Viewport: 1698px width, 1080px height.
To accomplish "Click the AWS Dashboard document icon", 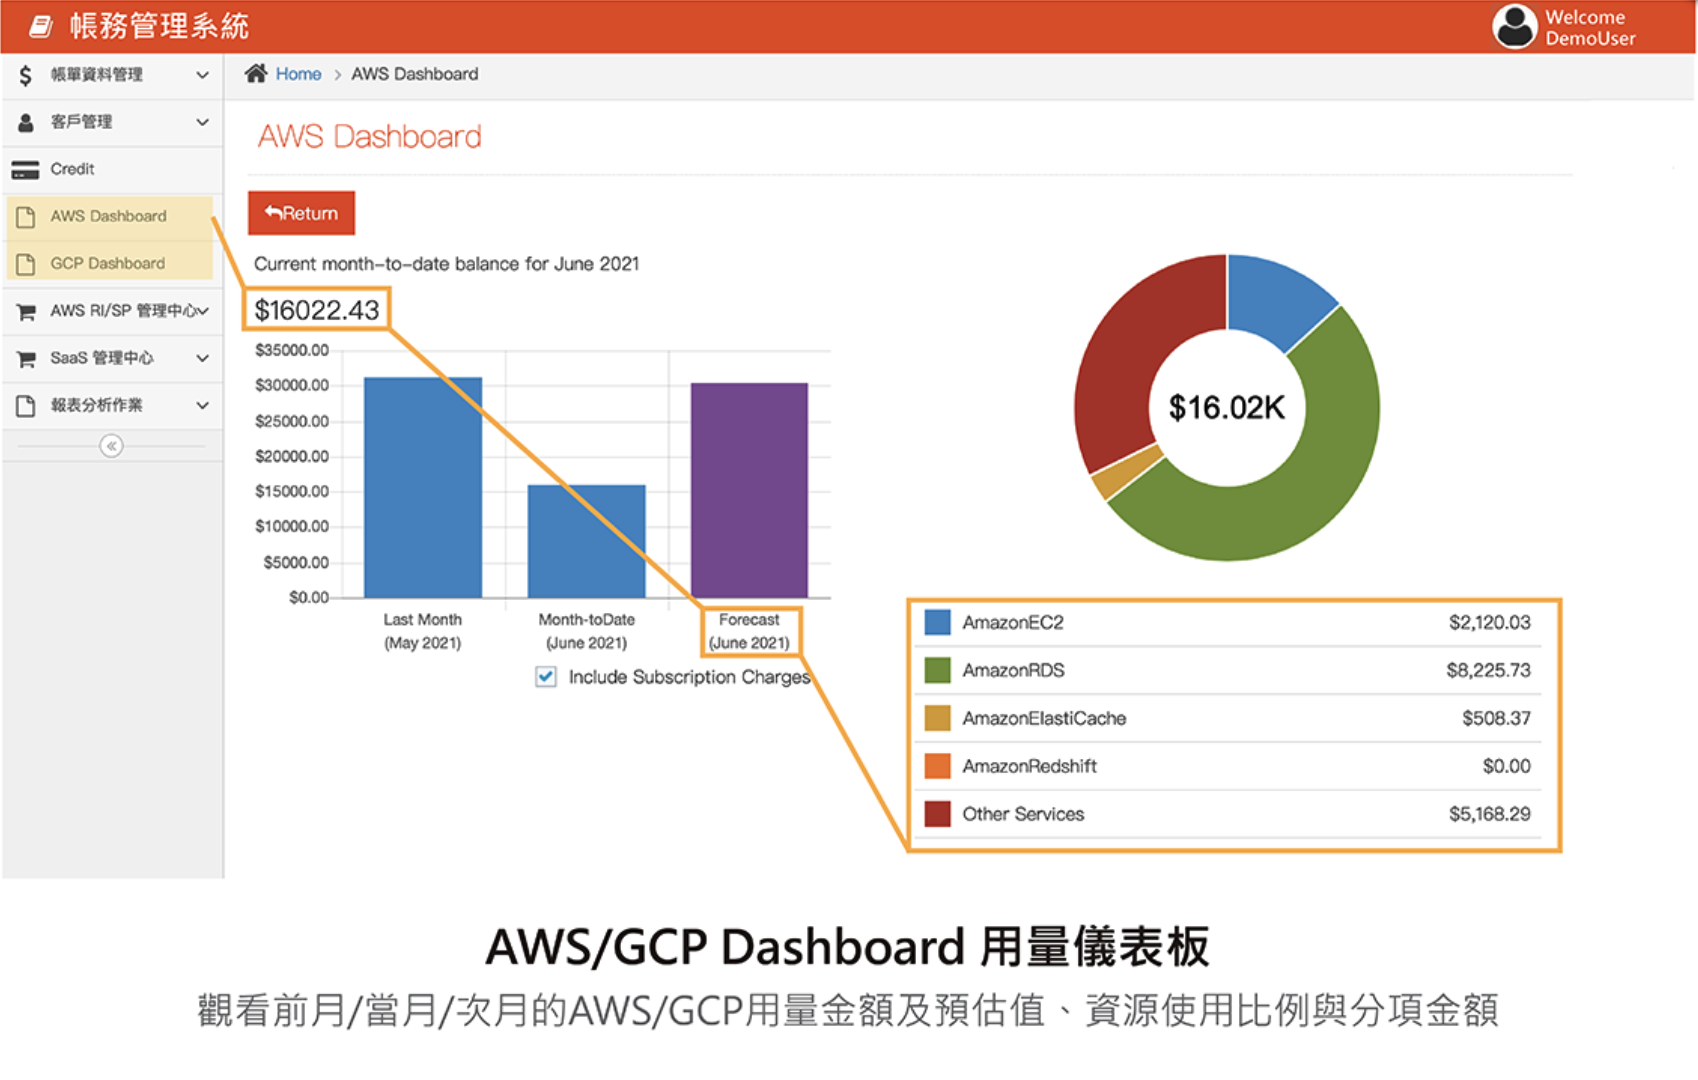I will [x=26, y=216].
